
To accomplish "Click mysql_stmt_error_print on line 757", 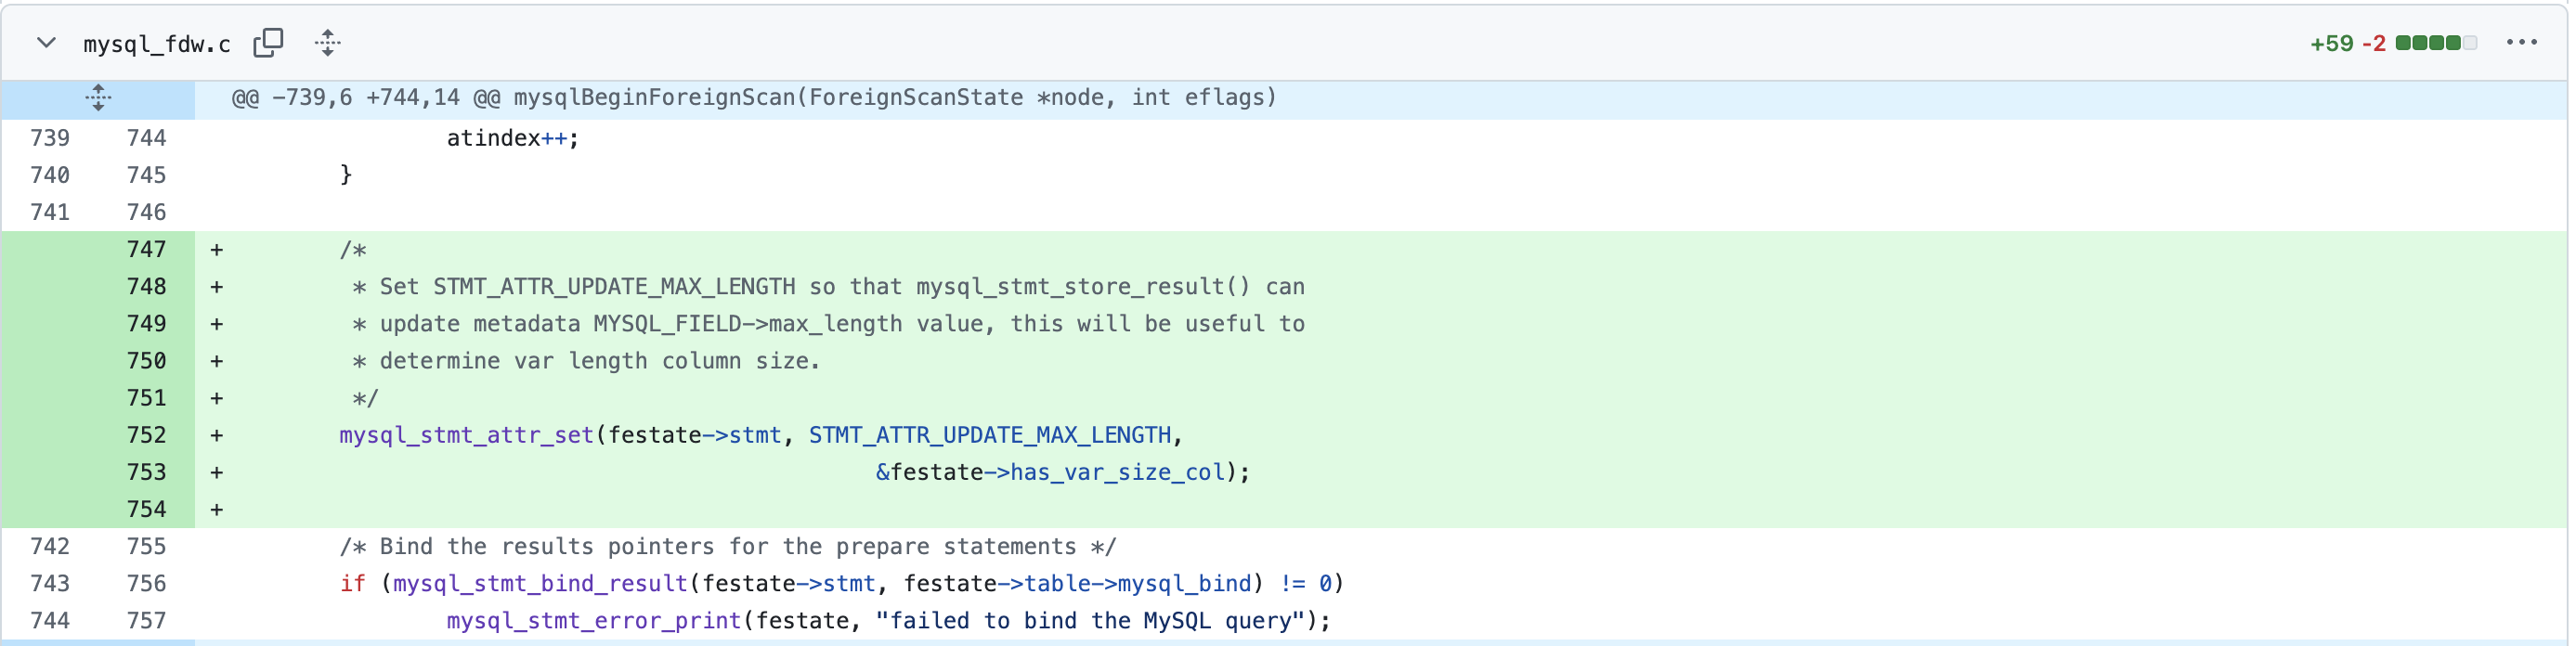I will (594, 620).
